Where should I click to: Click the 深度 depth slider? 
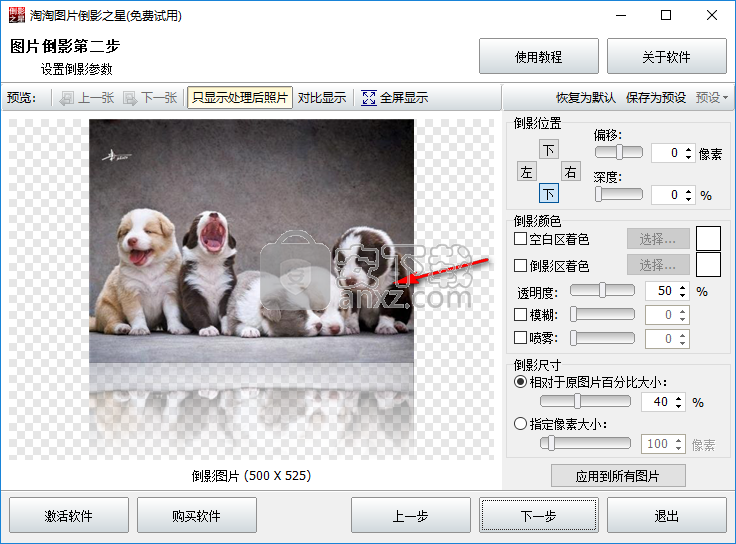click(x=619, y=194)
